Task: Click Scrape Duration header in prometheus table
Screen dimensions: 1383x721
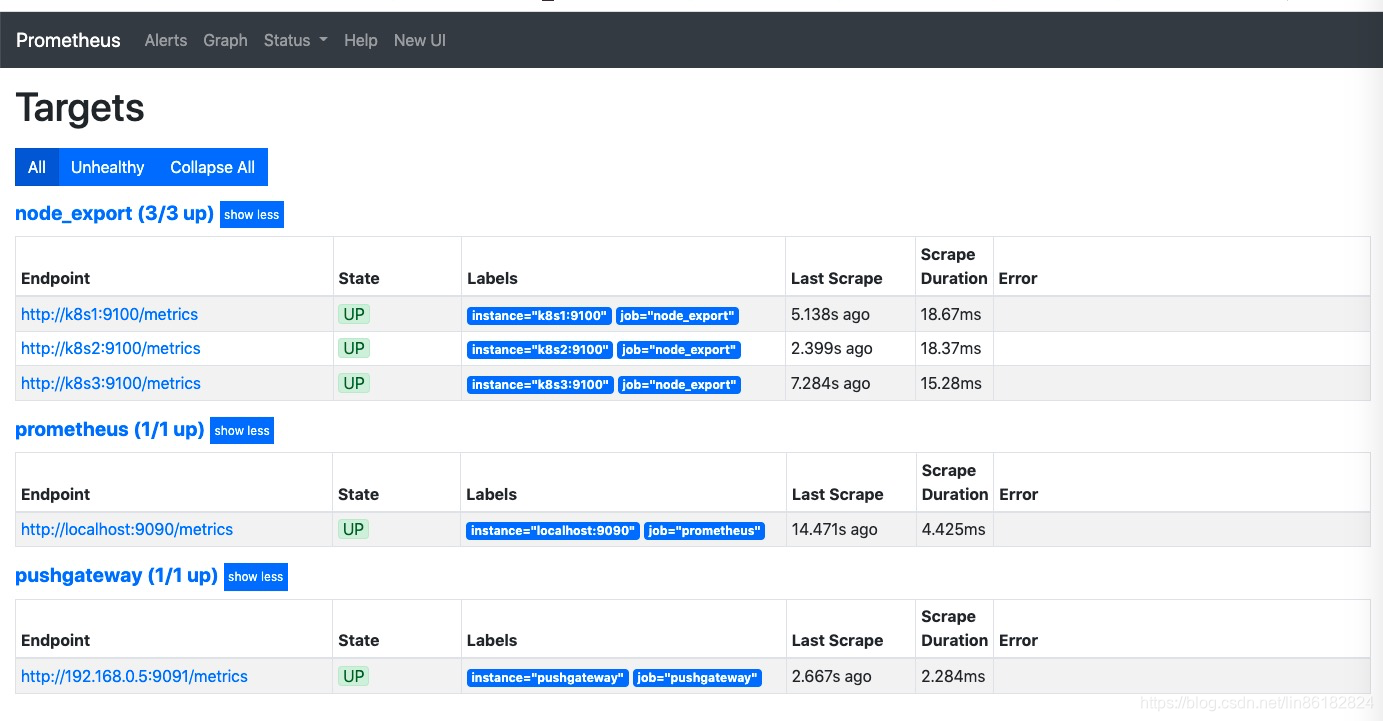Action: tap(955, 482)
